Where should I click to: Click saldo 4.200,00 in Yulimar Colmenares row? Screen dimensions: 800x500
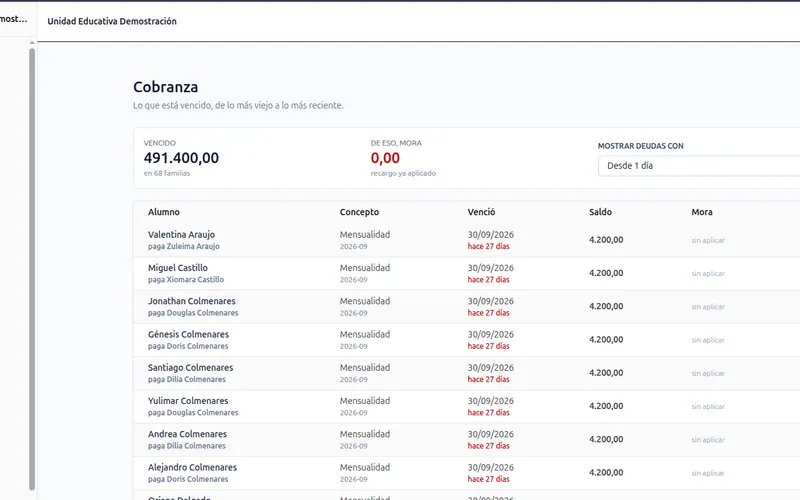click(x=606, y=406)
